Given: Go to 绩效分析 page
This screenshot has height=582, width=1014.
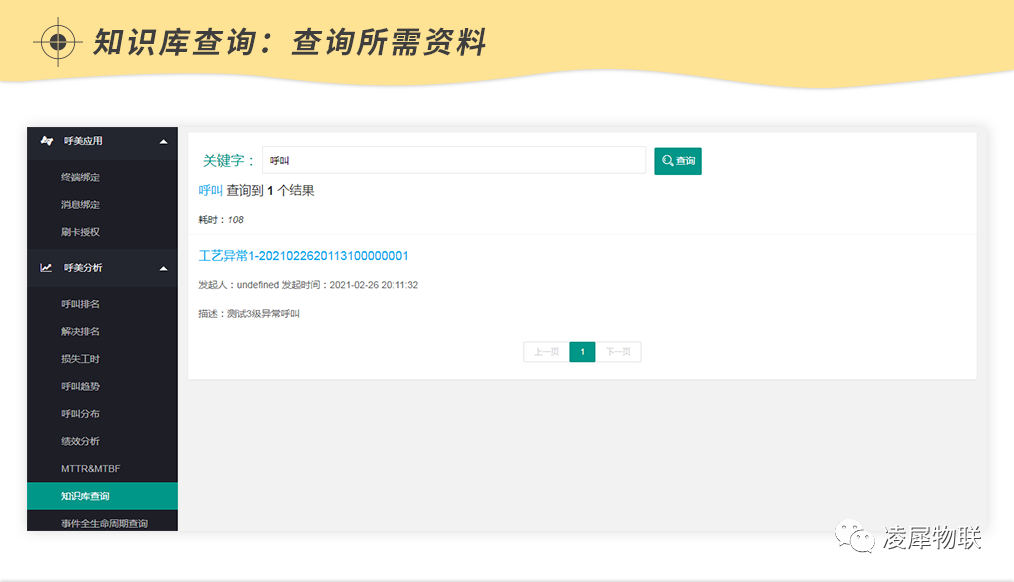Looking at the screenshot, I should pyautogui.click(x=80, y=441).
